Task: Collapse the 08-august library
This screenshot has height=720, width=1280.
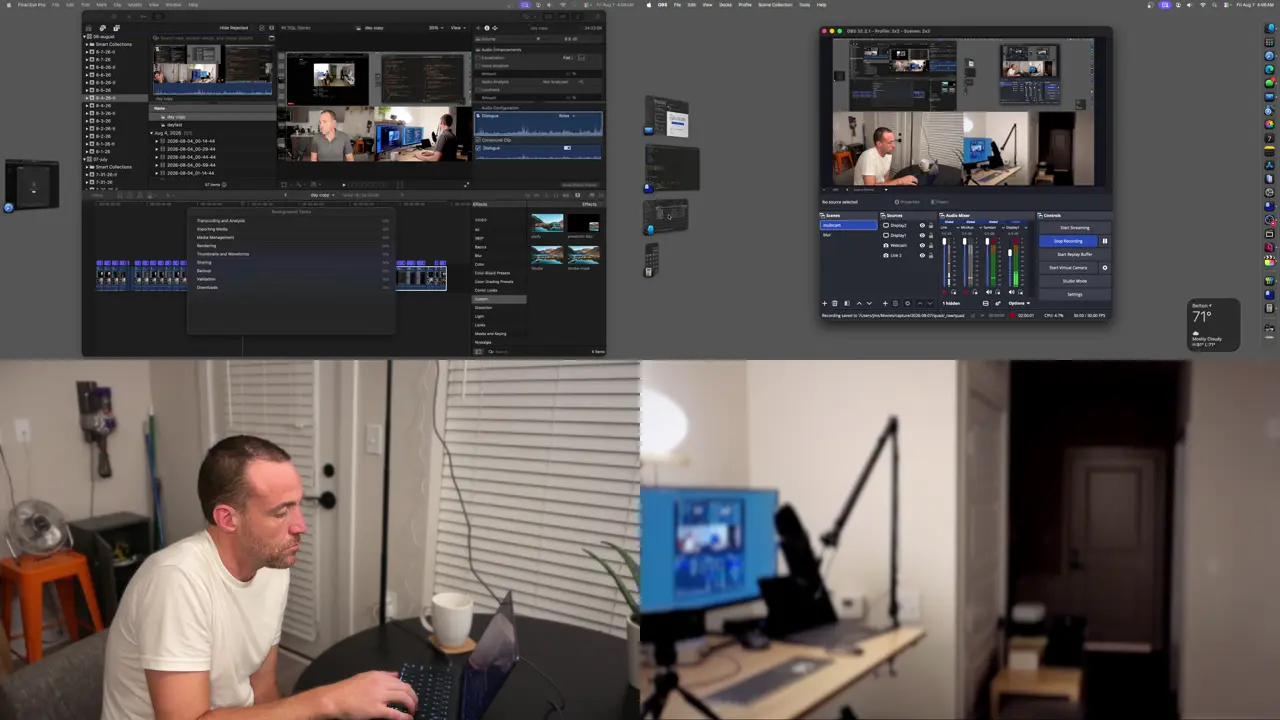Action: point(86,36)
